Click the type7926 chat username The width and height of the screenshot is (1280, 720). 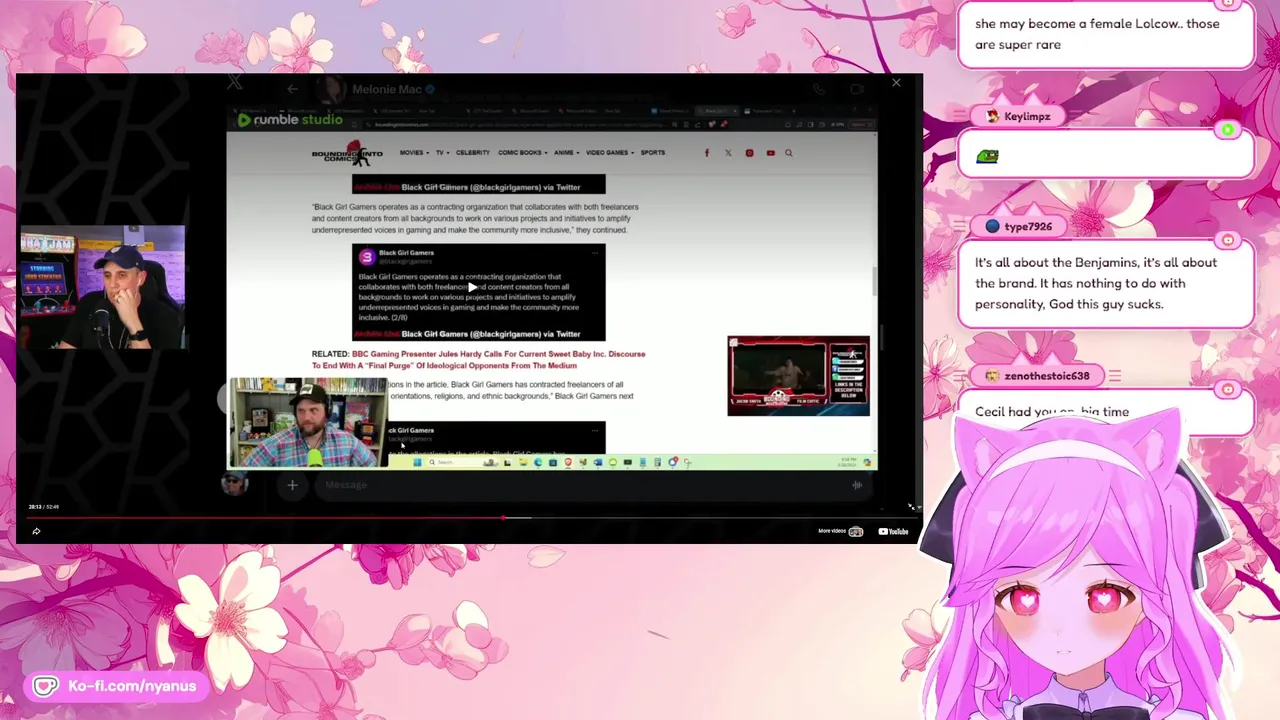pyautogui.click(x=1028, y=226)
